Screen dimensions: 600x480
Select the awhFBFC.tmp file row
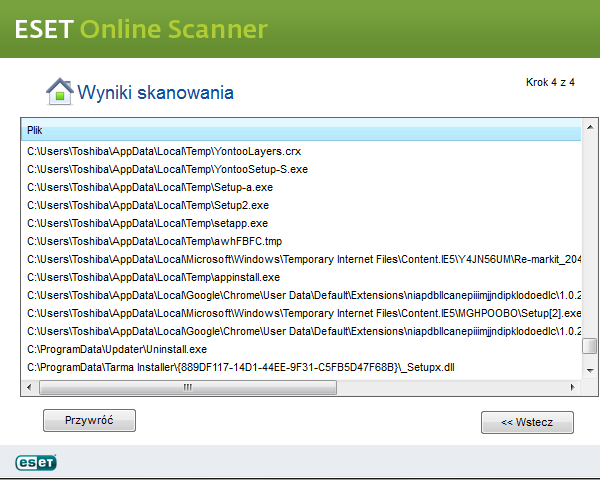301,242
